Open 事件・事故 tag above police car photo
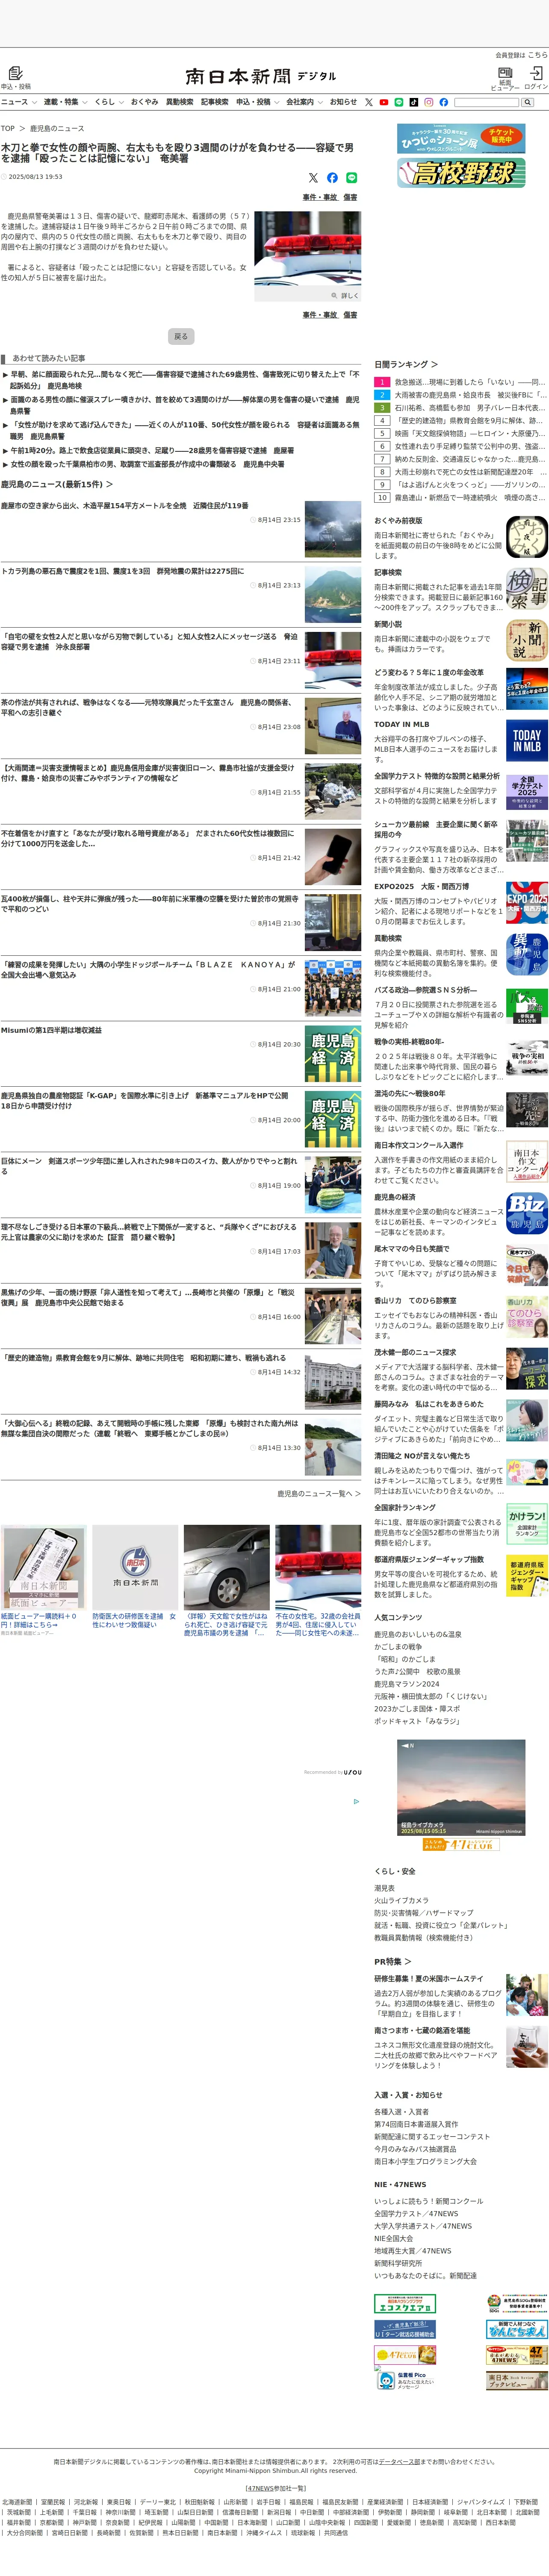This screenshot has height=2576, width=549. [x=320, y=197]
